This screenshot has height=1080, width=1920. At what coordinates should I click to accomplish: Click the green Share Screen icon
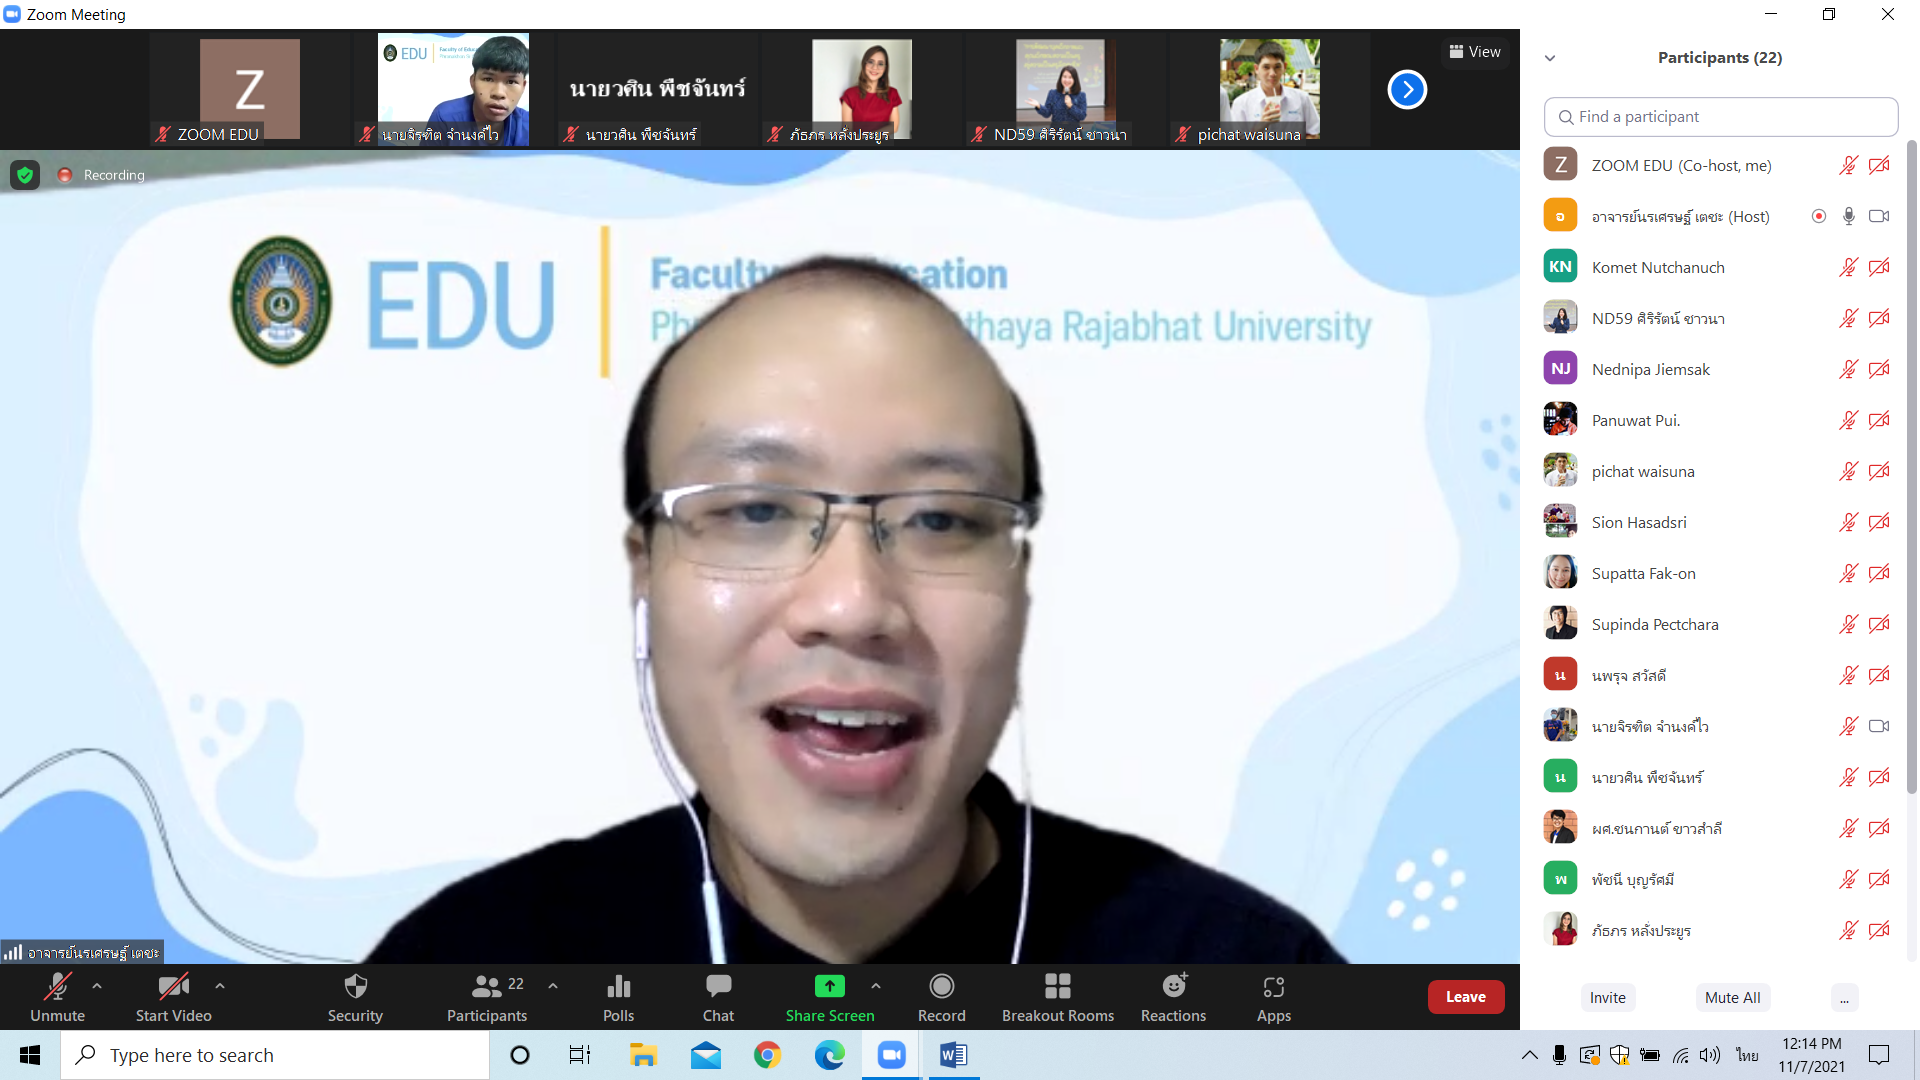point(829,986)
